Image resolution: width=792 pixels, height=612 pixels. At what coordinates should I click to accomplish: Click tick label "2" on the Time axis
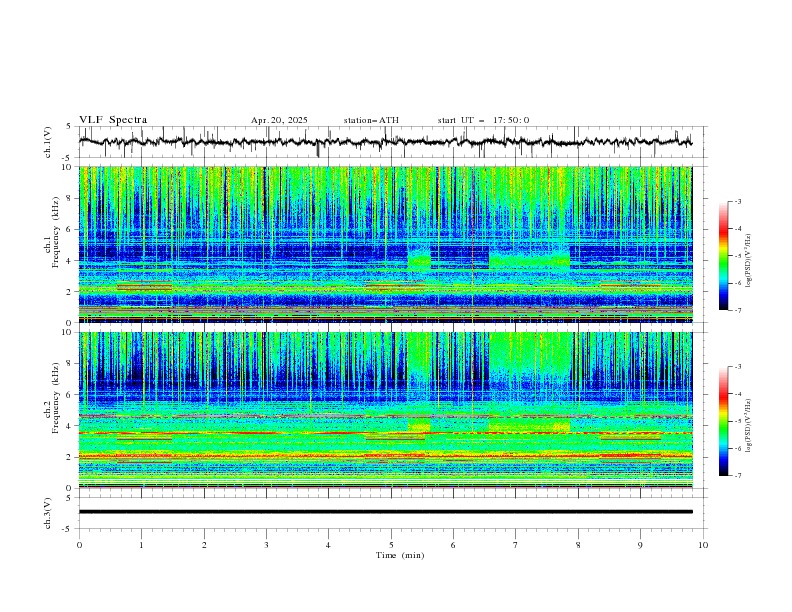204,545
